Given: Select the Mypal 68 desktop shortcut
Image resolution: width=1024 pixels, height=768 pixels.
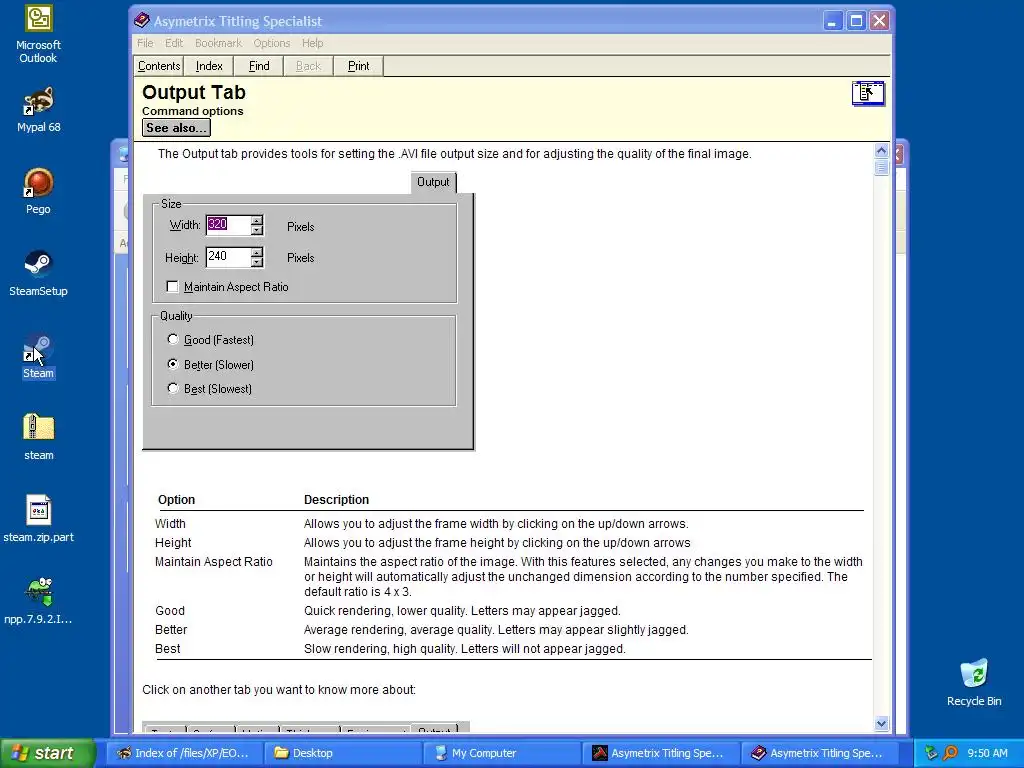Looking at the screenshot, I should (x=39, y=110).
